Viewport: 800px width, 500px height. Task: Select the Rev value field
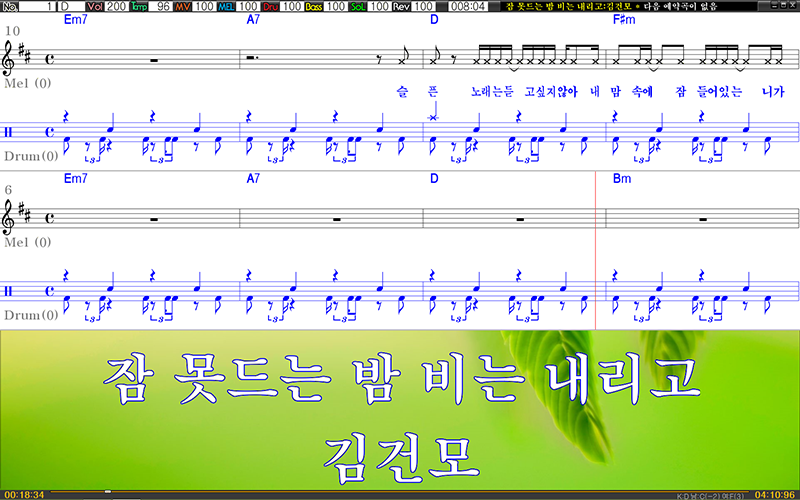pos(423,6)
